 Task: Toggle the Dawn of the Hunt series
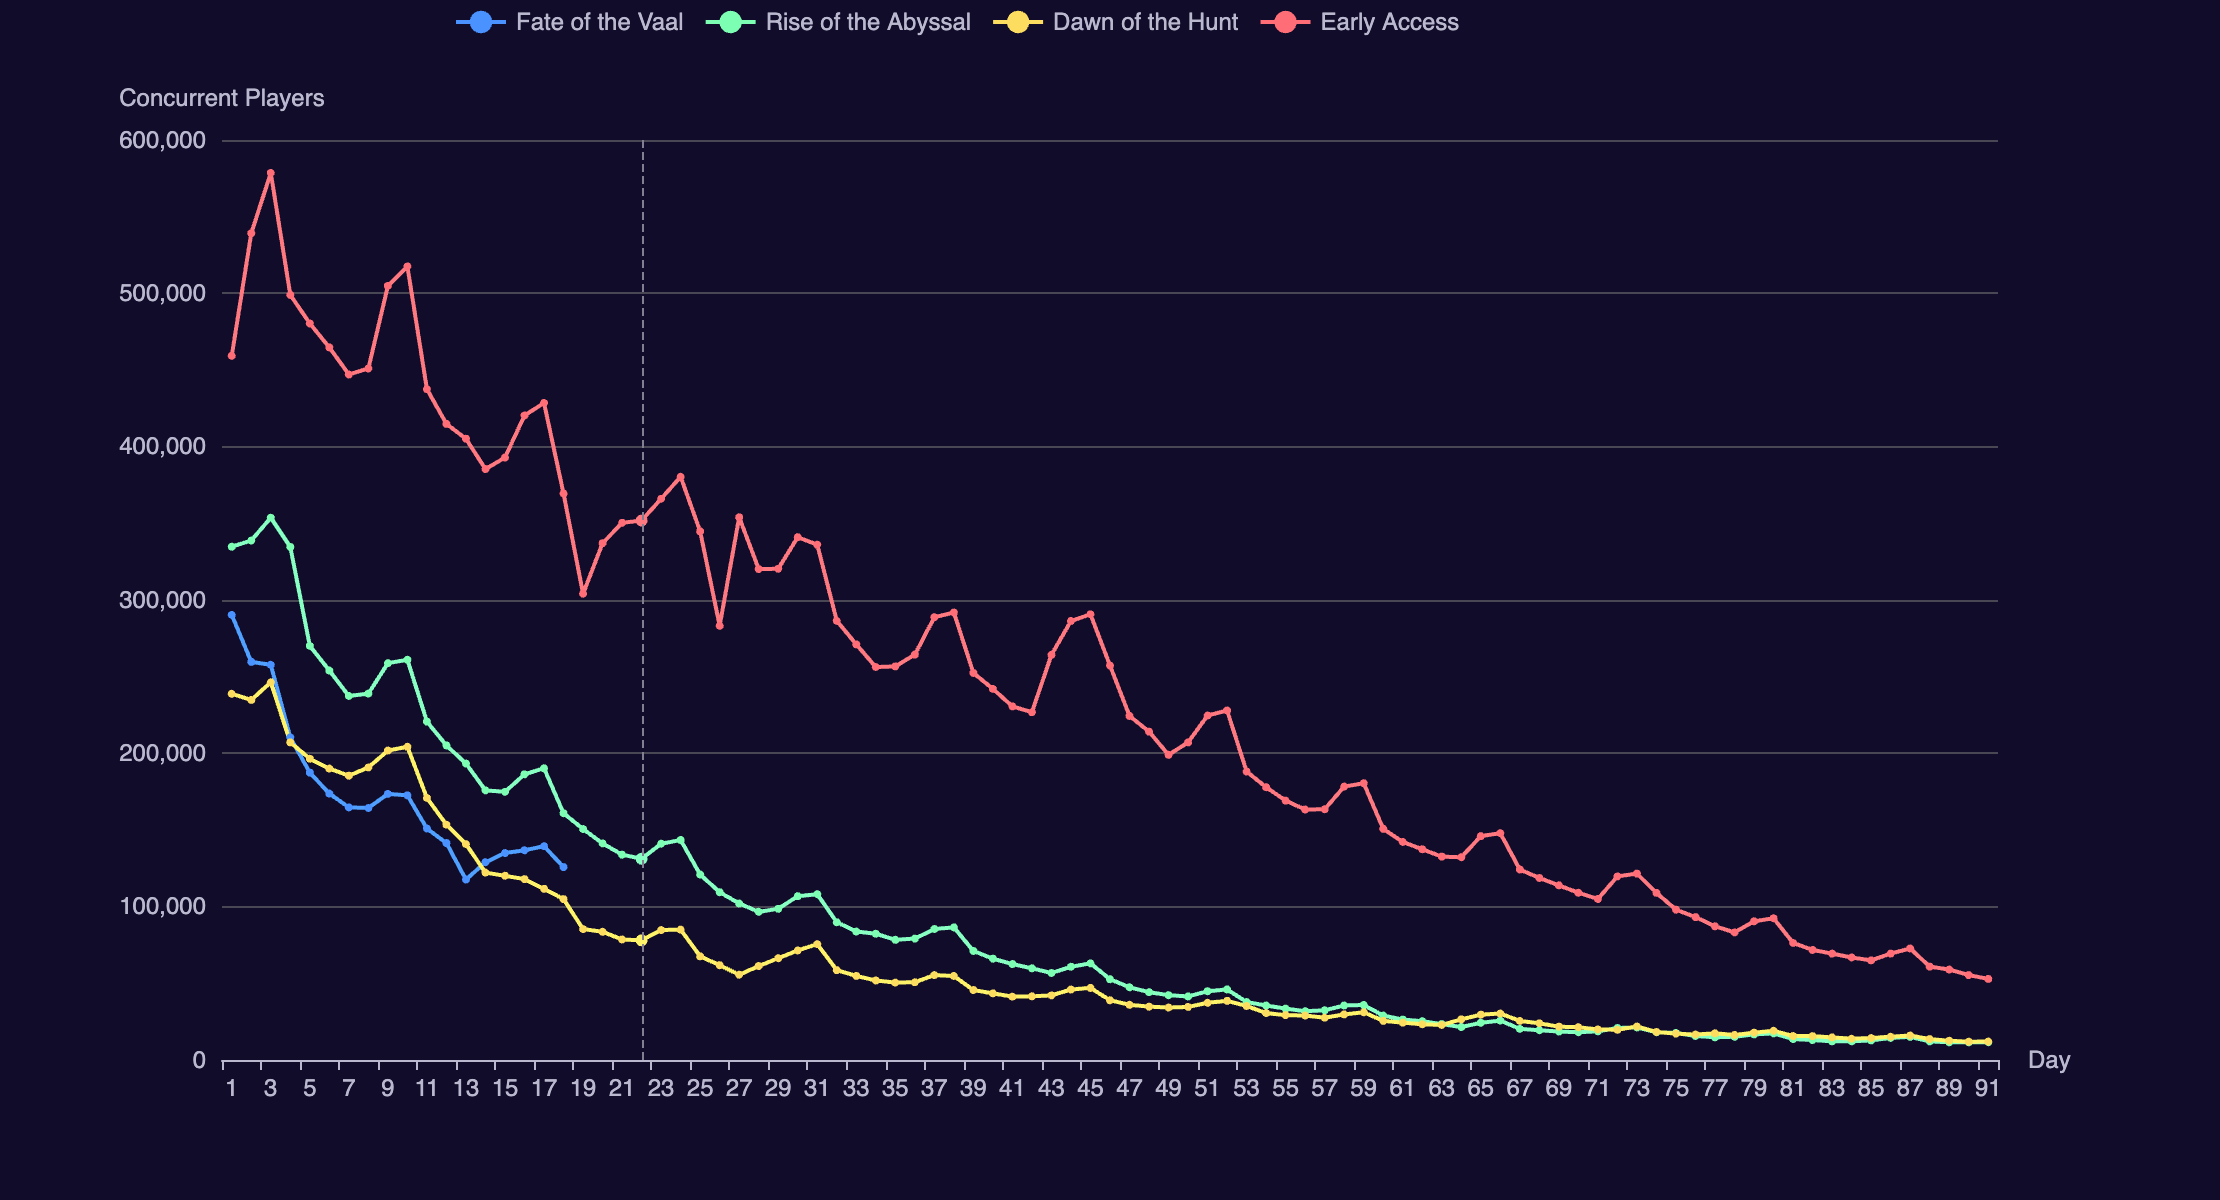click(x=1145, y=22)
